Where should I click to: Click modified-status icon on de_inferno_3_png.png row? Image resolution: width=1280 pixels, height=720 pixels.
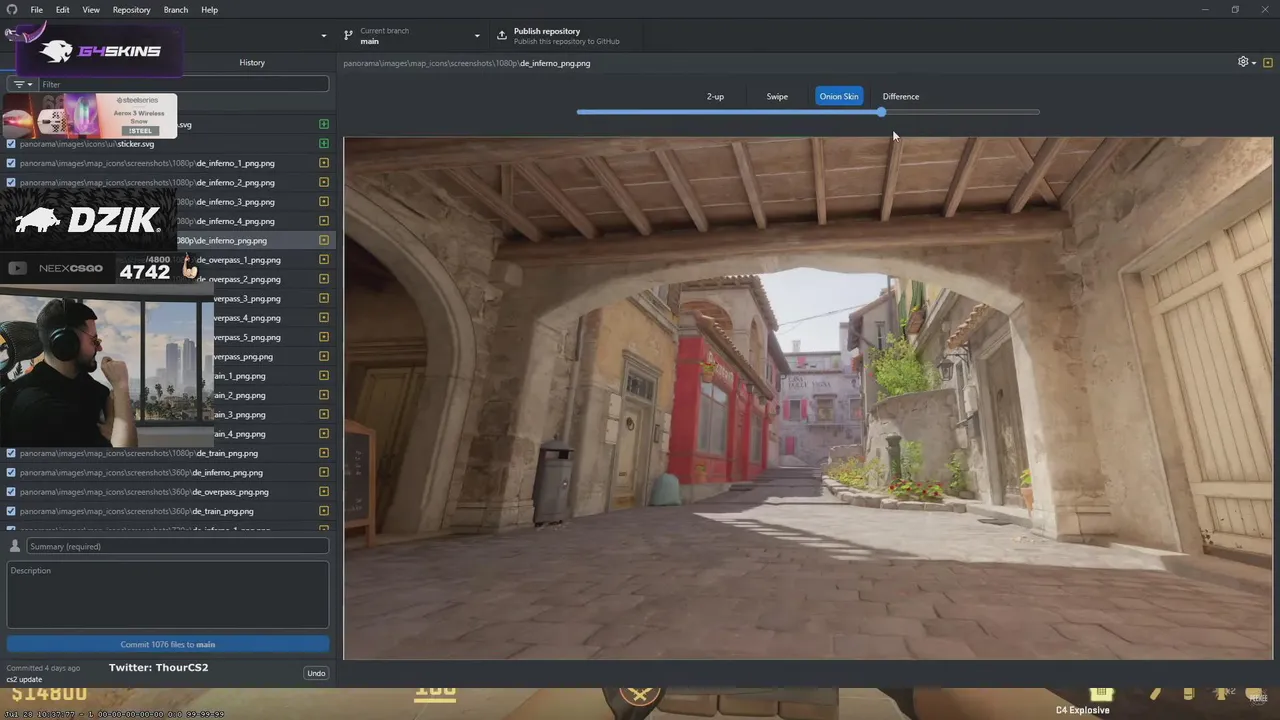click(x=324, y=201)
